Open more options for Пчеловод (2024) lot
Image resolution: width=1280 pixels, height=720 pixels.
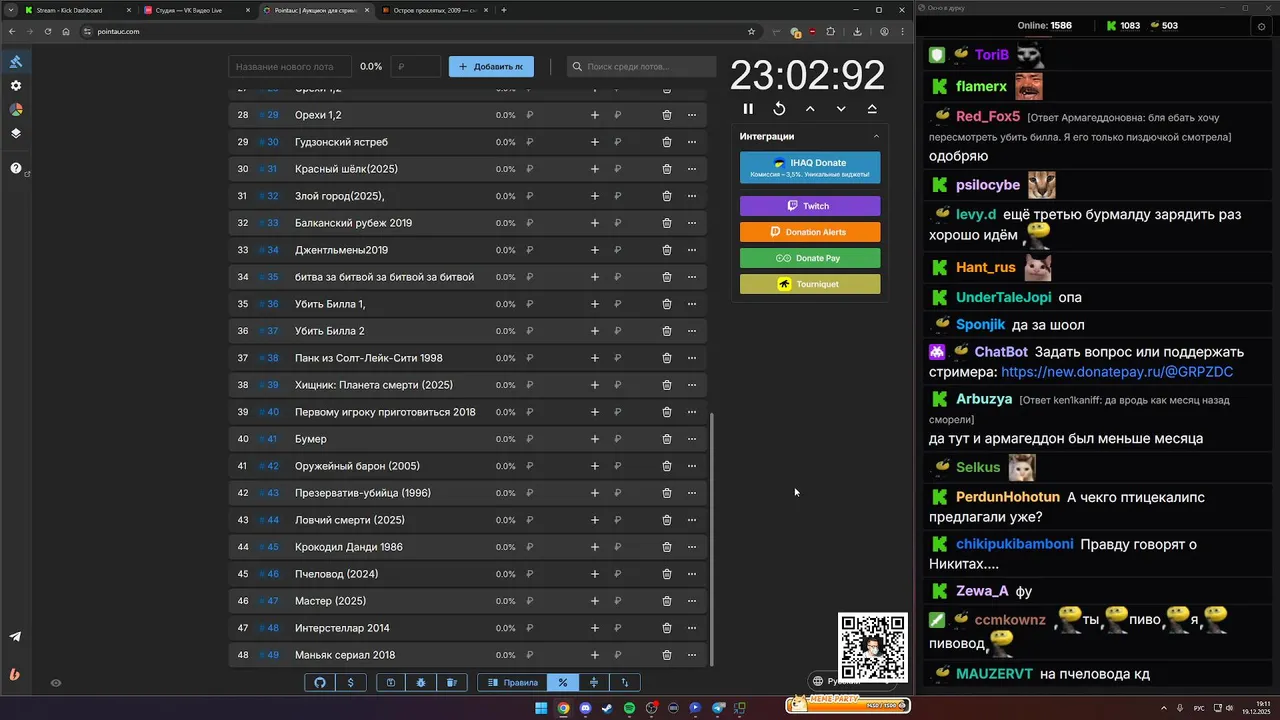tap(691, 574)
